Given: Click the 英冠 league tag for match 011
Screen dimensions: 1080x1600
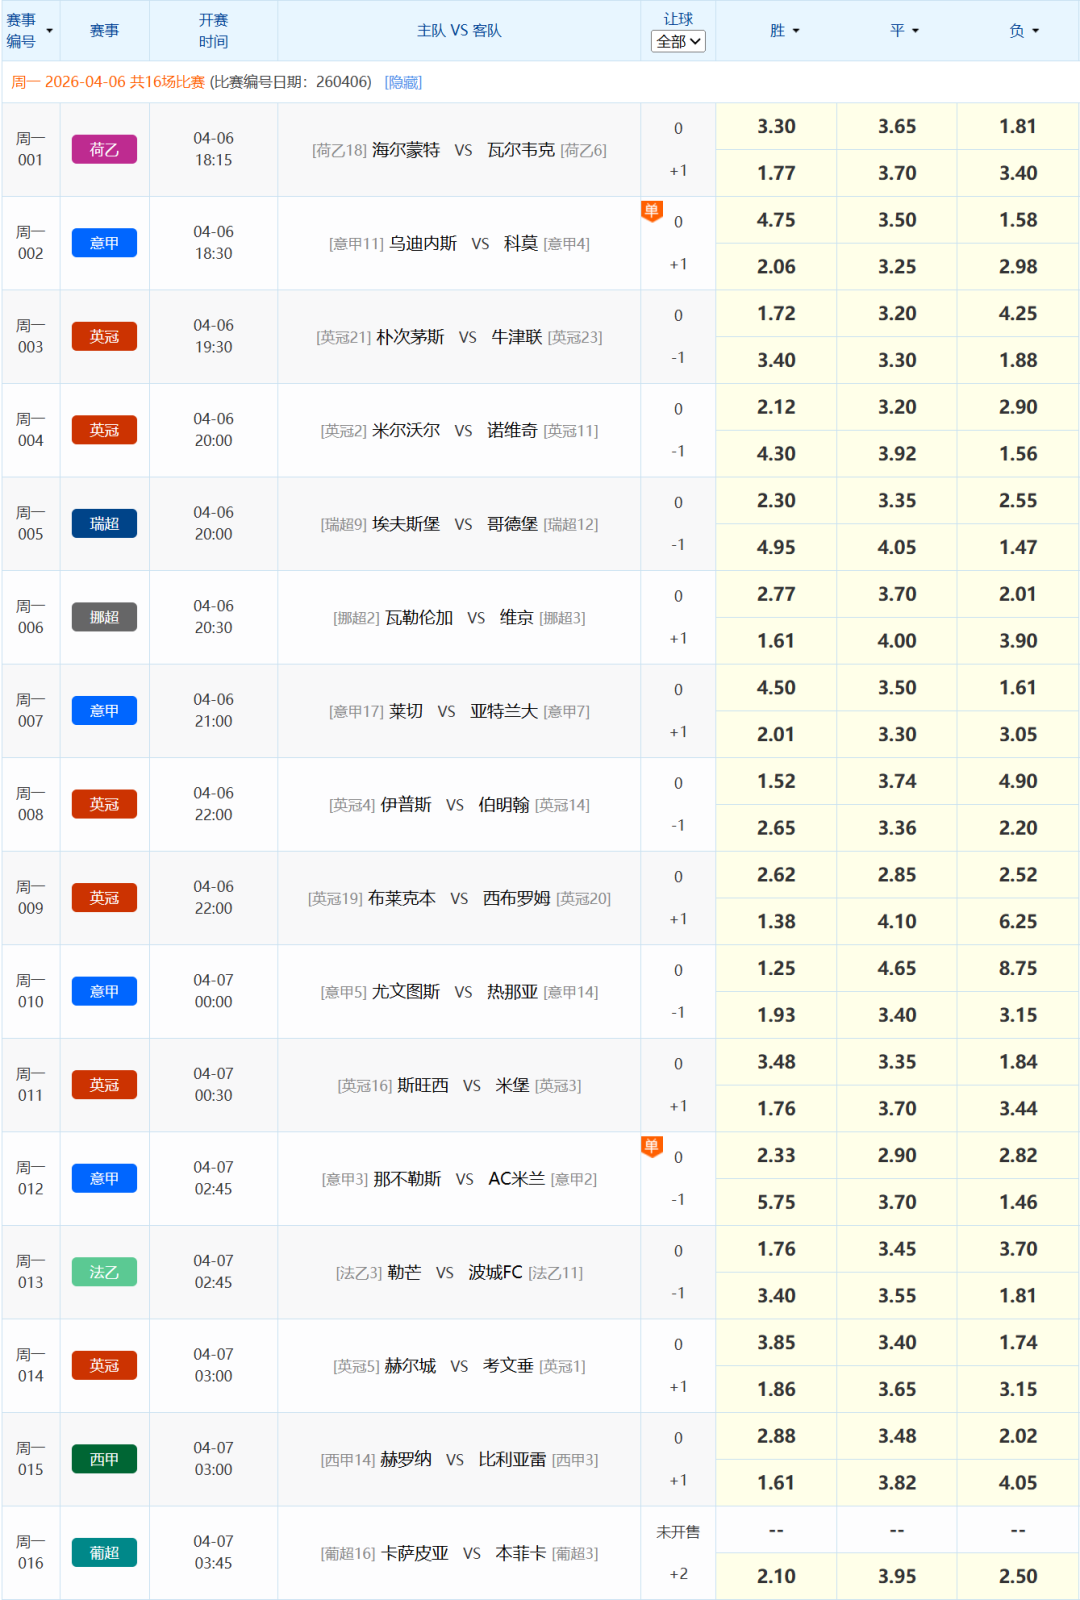Looking at the screenshot, I should tap(104, 1085).
